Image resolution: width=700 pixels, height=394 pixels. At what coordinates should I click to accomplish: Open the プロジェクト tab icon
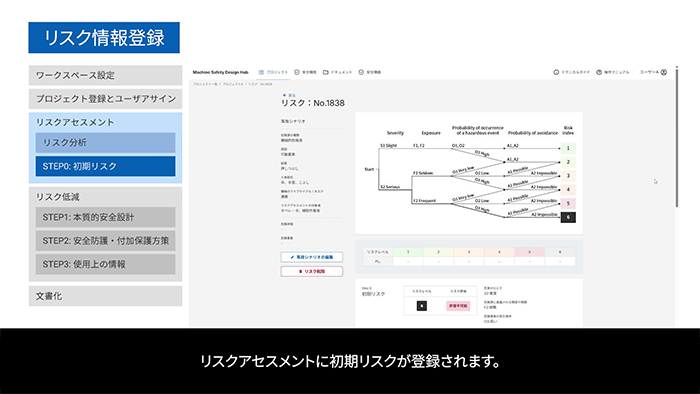261,72
